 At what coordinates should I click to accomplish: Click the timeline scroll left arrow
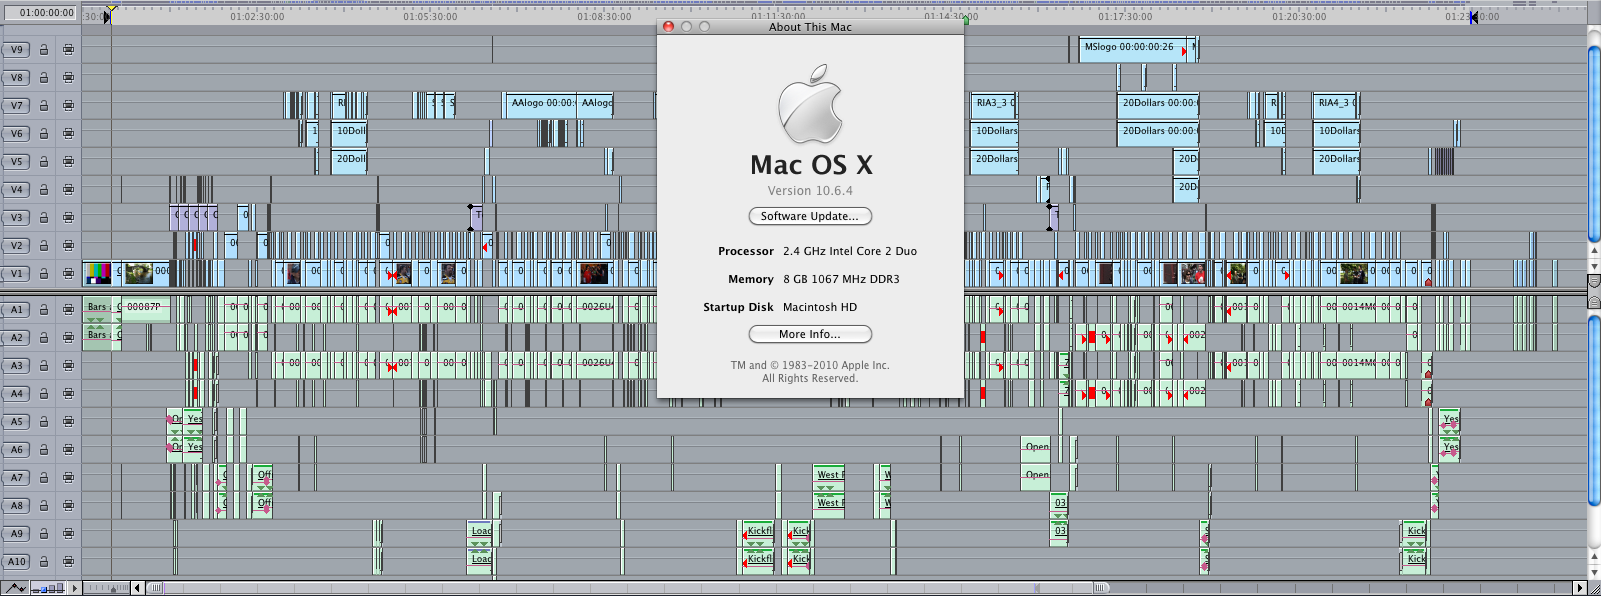point(138,588)
